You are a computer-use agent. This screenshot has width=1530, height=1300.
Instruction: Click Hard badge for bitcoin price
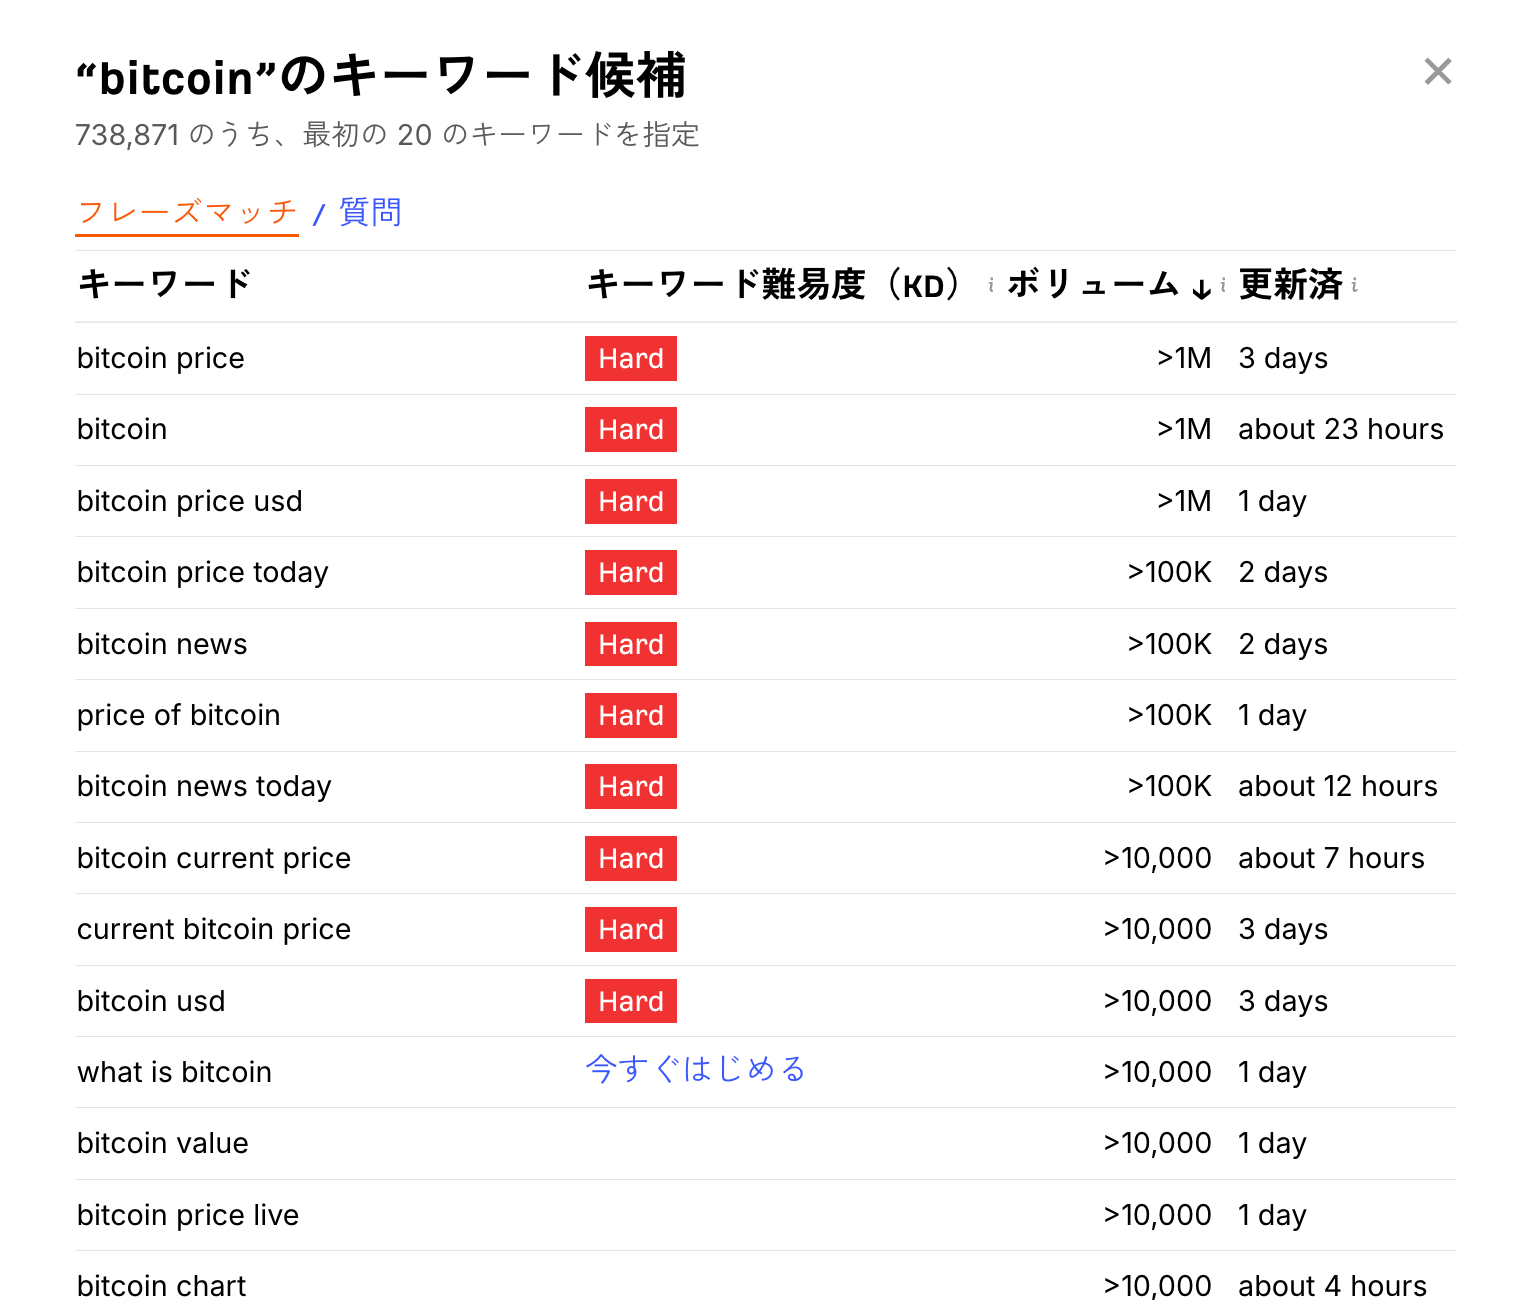pyautogui.click(x=631, y=359)
